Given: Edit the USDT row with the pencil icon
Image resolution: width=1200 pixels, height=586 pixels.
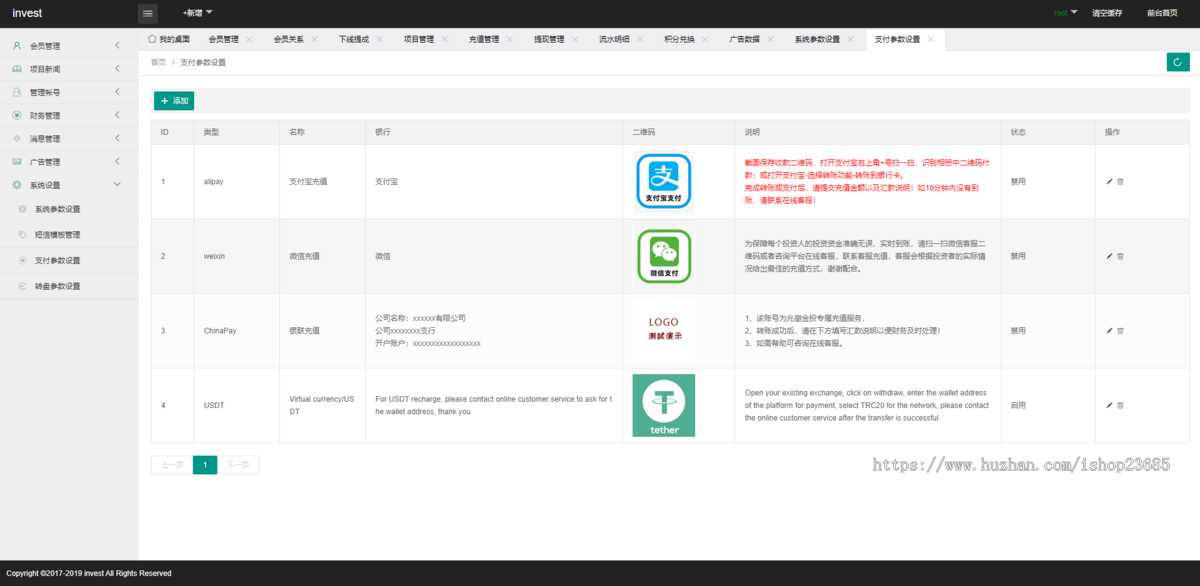Looking at the screenshot, I should coord(1109,405).
